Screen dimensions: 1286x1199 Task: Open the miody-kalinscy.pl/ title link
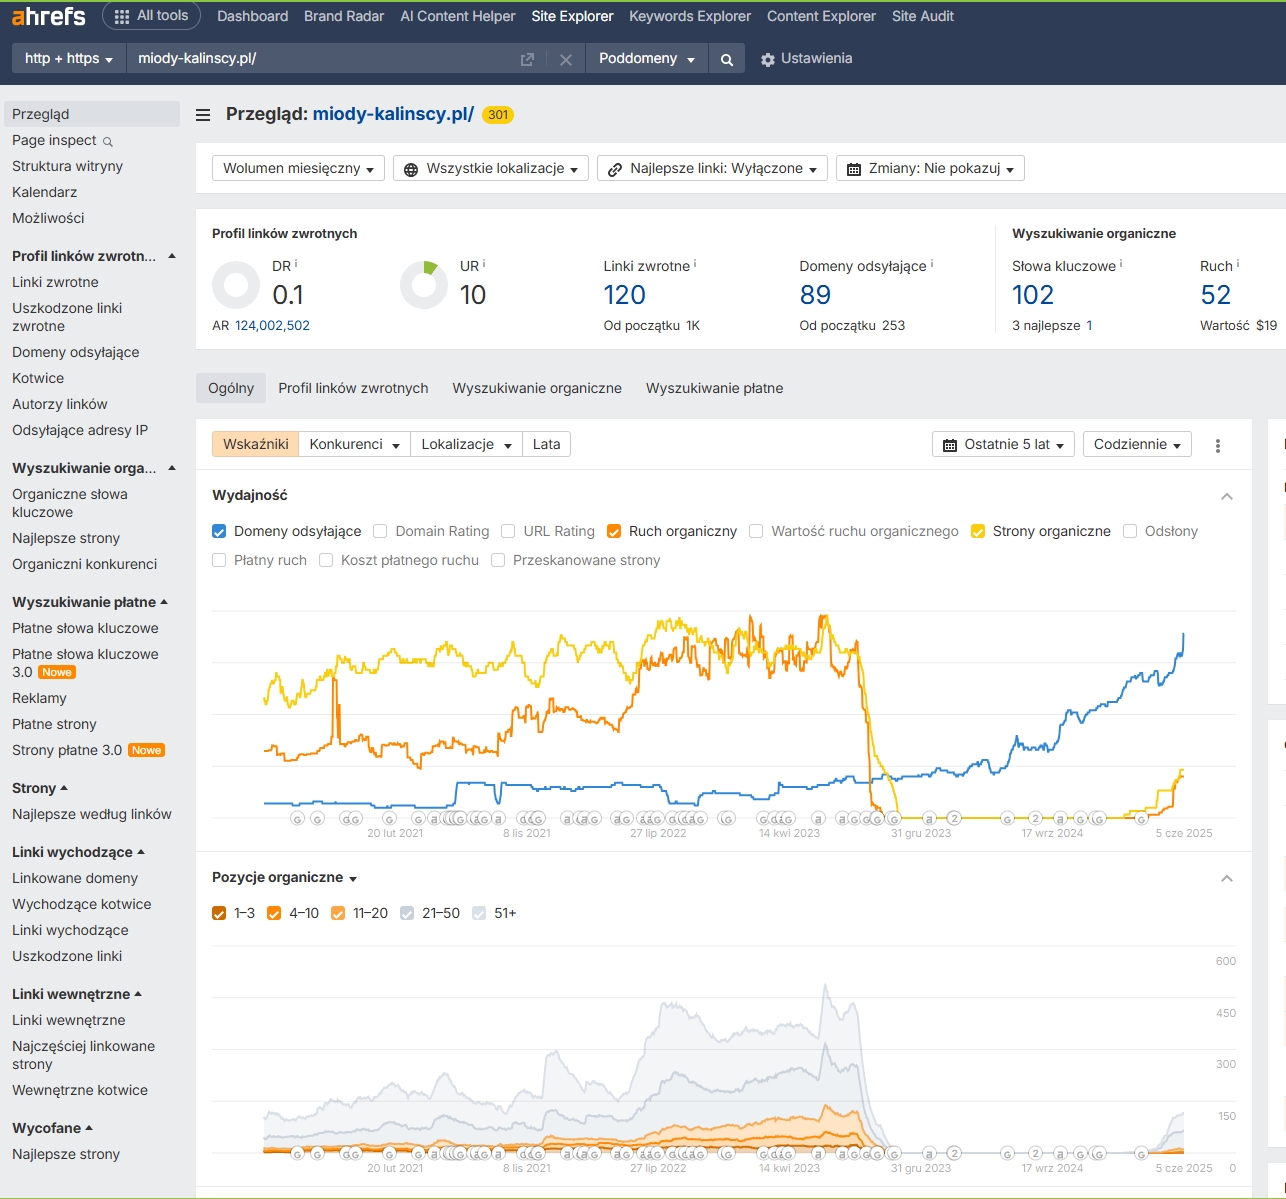393,114
